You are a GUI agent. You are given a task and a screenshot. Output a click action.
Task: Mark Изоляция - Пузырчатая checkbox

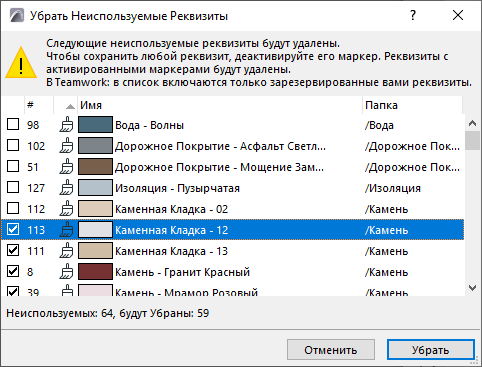click(13, 187)
